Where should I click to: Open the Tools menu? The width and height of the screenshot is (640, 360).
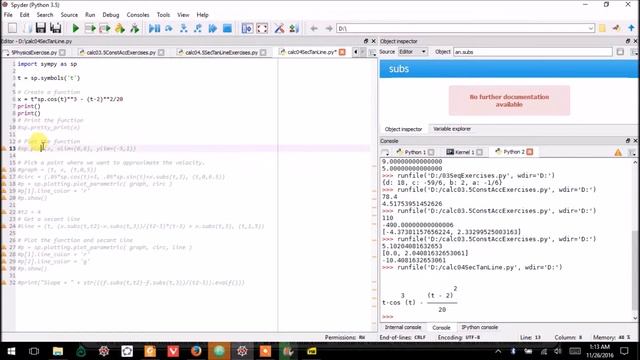pyautogui.click(x=163, y=15)
